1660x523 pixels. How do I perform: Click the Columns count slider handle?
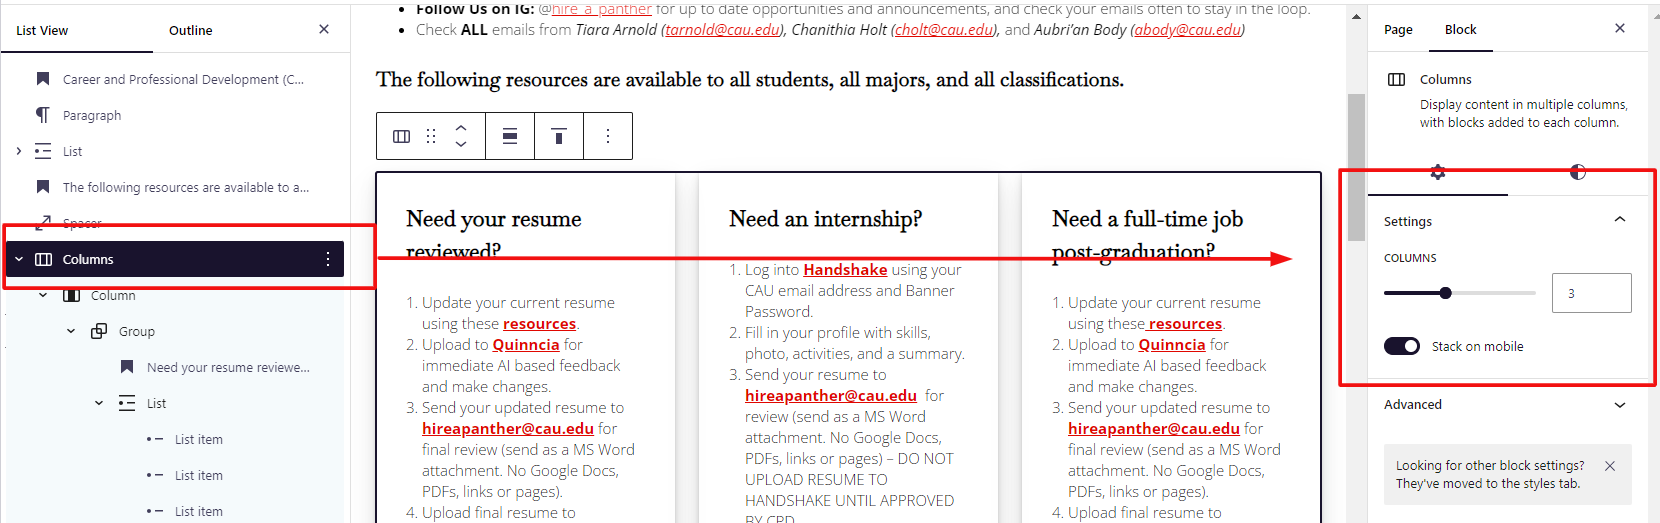[x=1446, y=293]
